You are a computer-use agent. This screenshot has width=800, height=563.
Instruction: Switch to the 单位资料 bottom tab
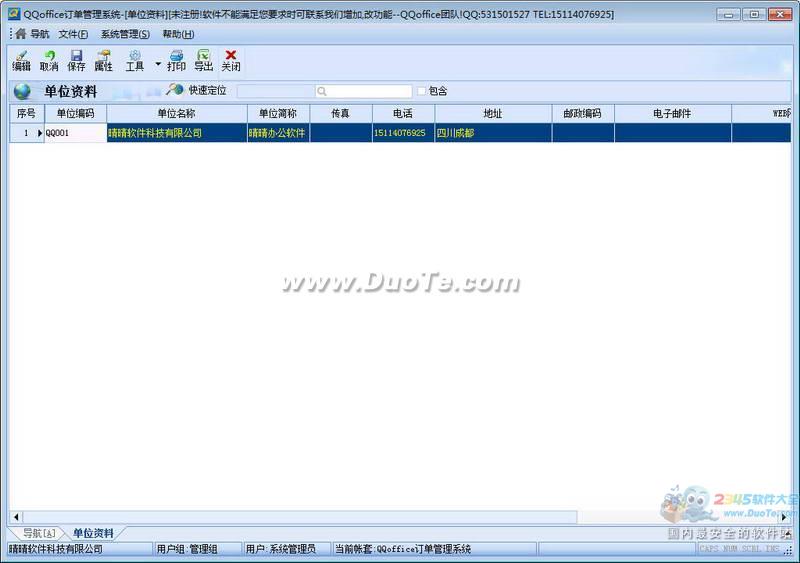93,533
